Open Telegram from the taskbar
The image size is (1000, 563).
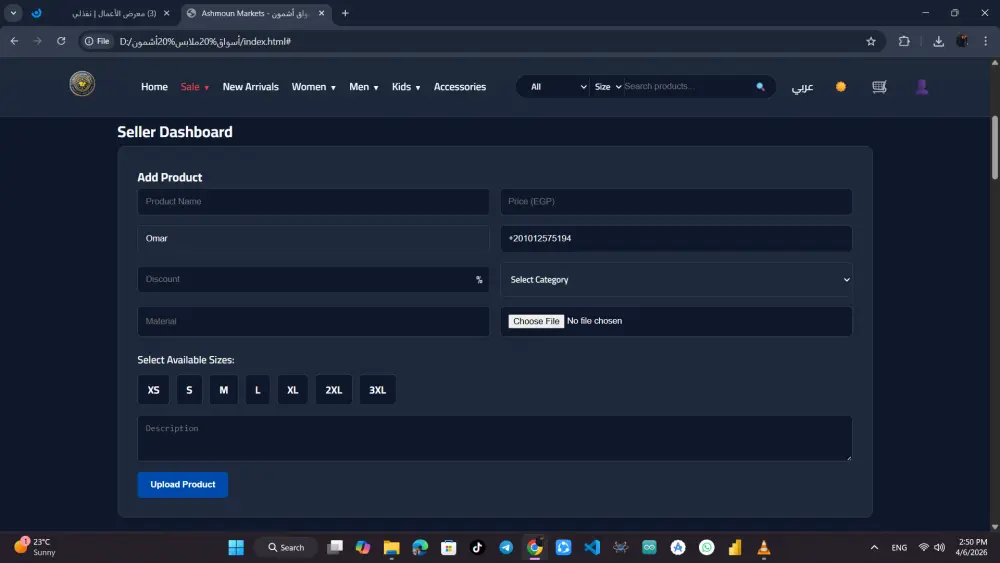(x=506, y=548)
